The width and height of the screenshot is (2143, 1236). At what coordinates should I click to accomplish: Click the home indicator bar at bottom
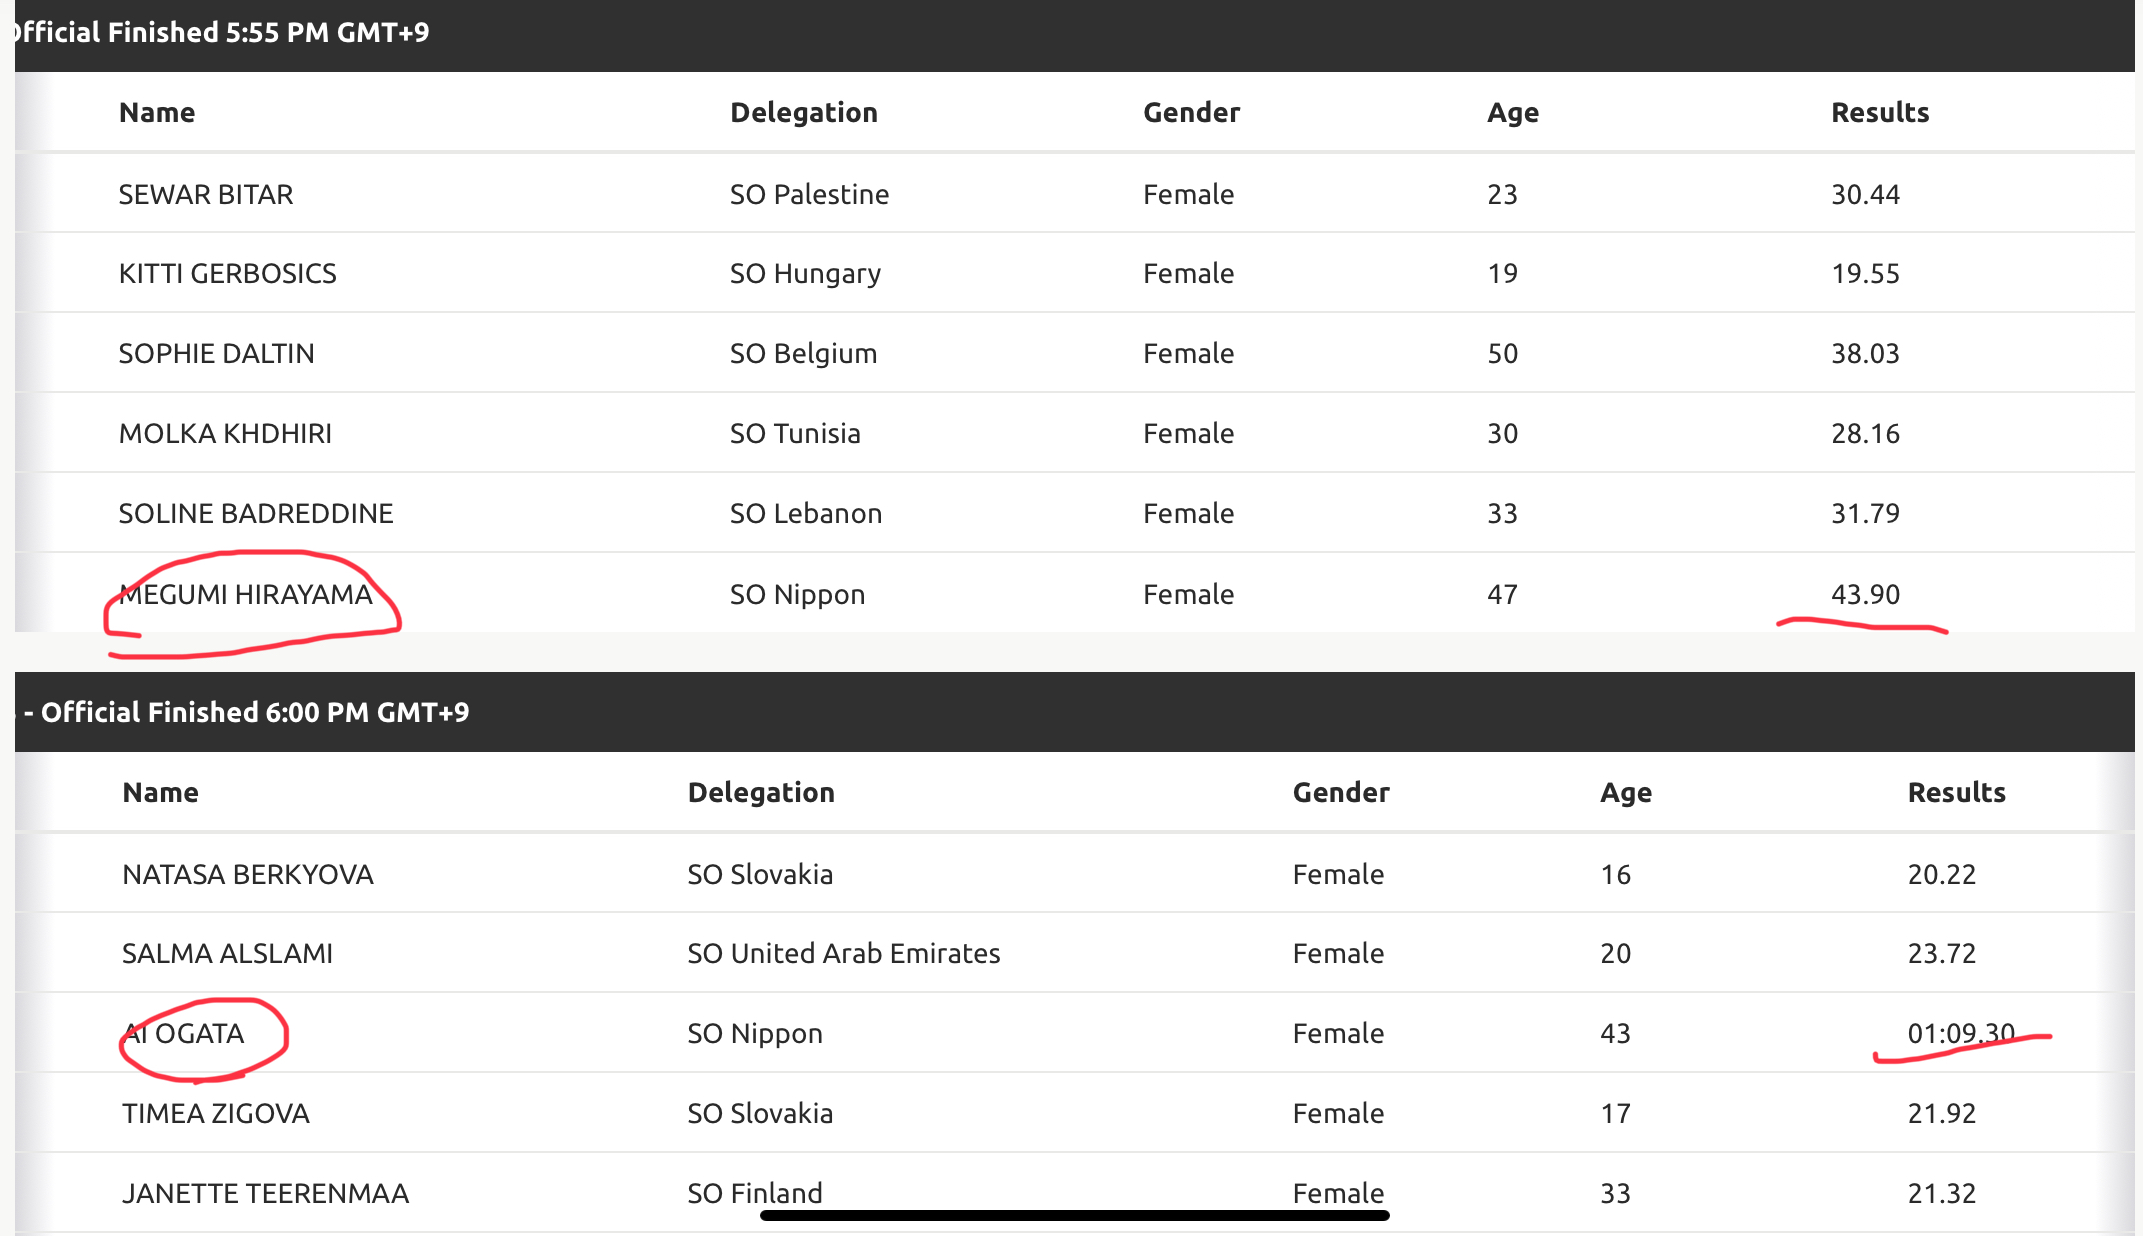pos(1075,1215)
